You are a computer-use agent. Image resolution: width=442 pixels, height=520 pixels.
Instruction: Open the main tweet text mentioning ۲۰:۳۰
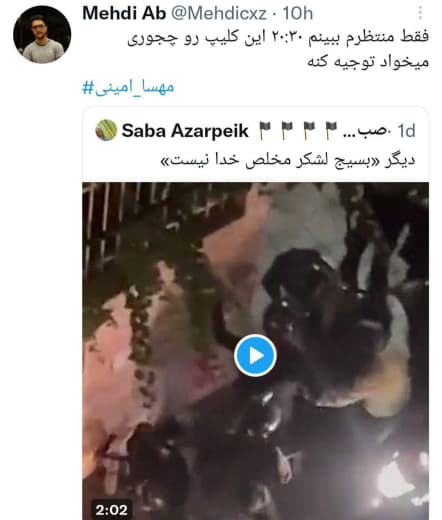click(278, 37)
